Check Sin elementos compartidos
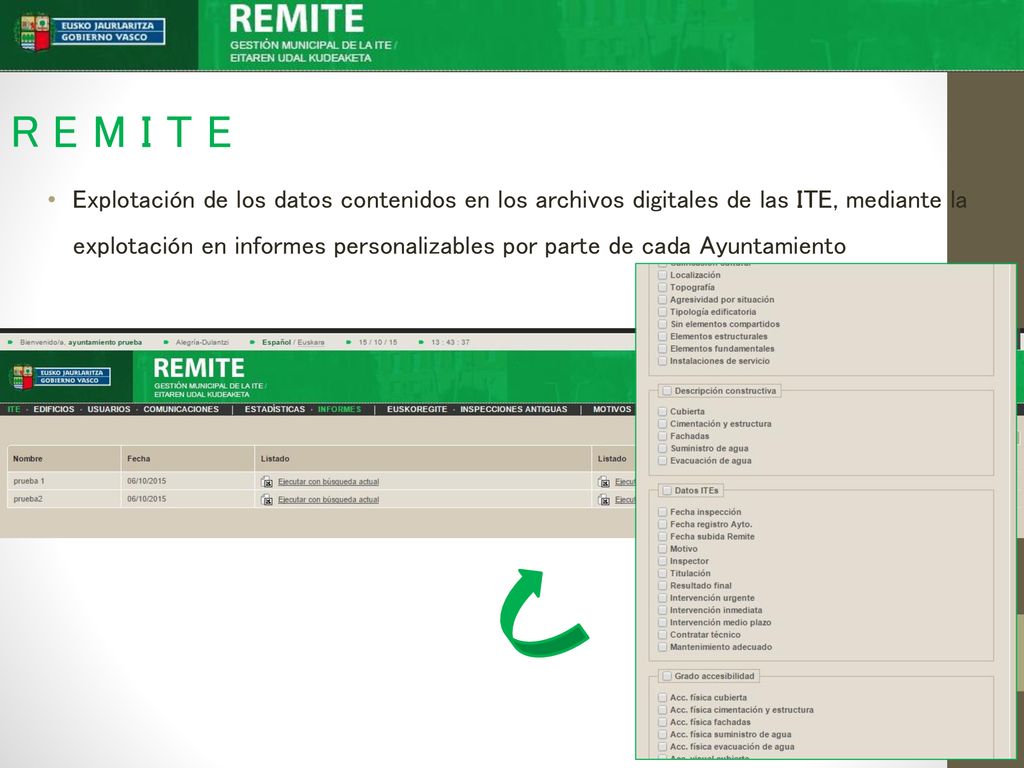 click(x=662, y=324)
